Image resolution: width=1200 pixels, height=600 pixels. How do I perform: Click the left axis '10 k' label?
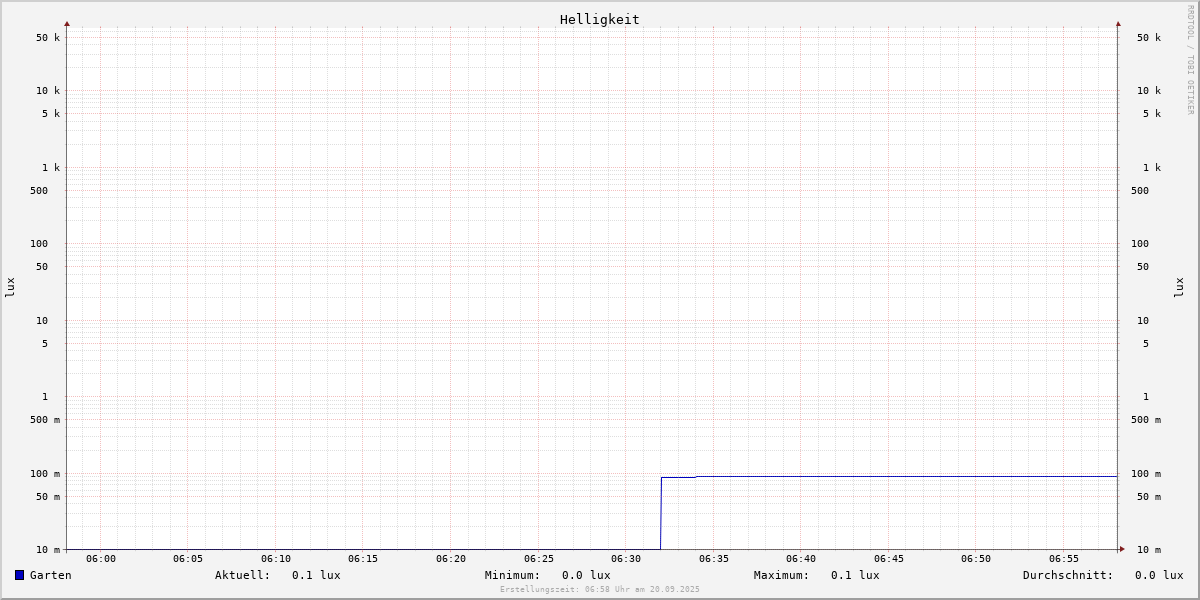coord(48,91)
